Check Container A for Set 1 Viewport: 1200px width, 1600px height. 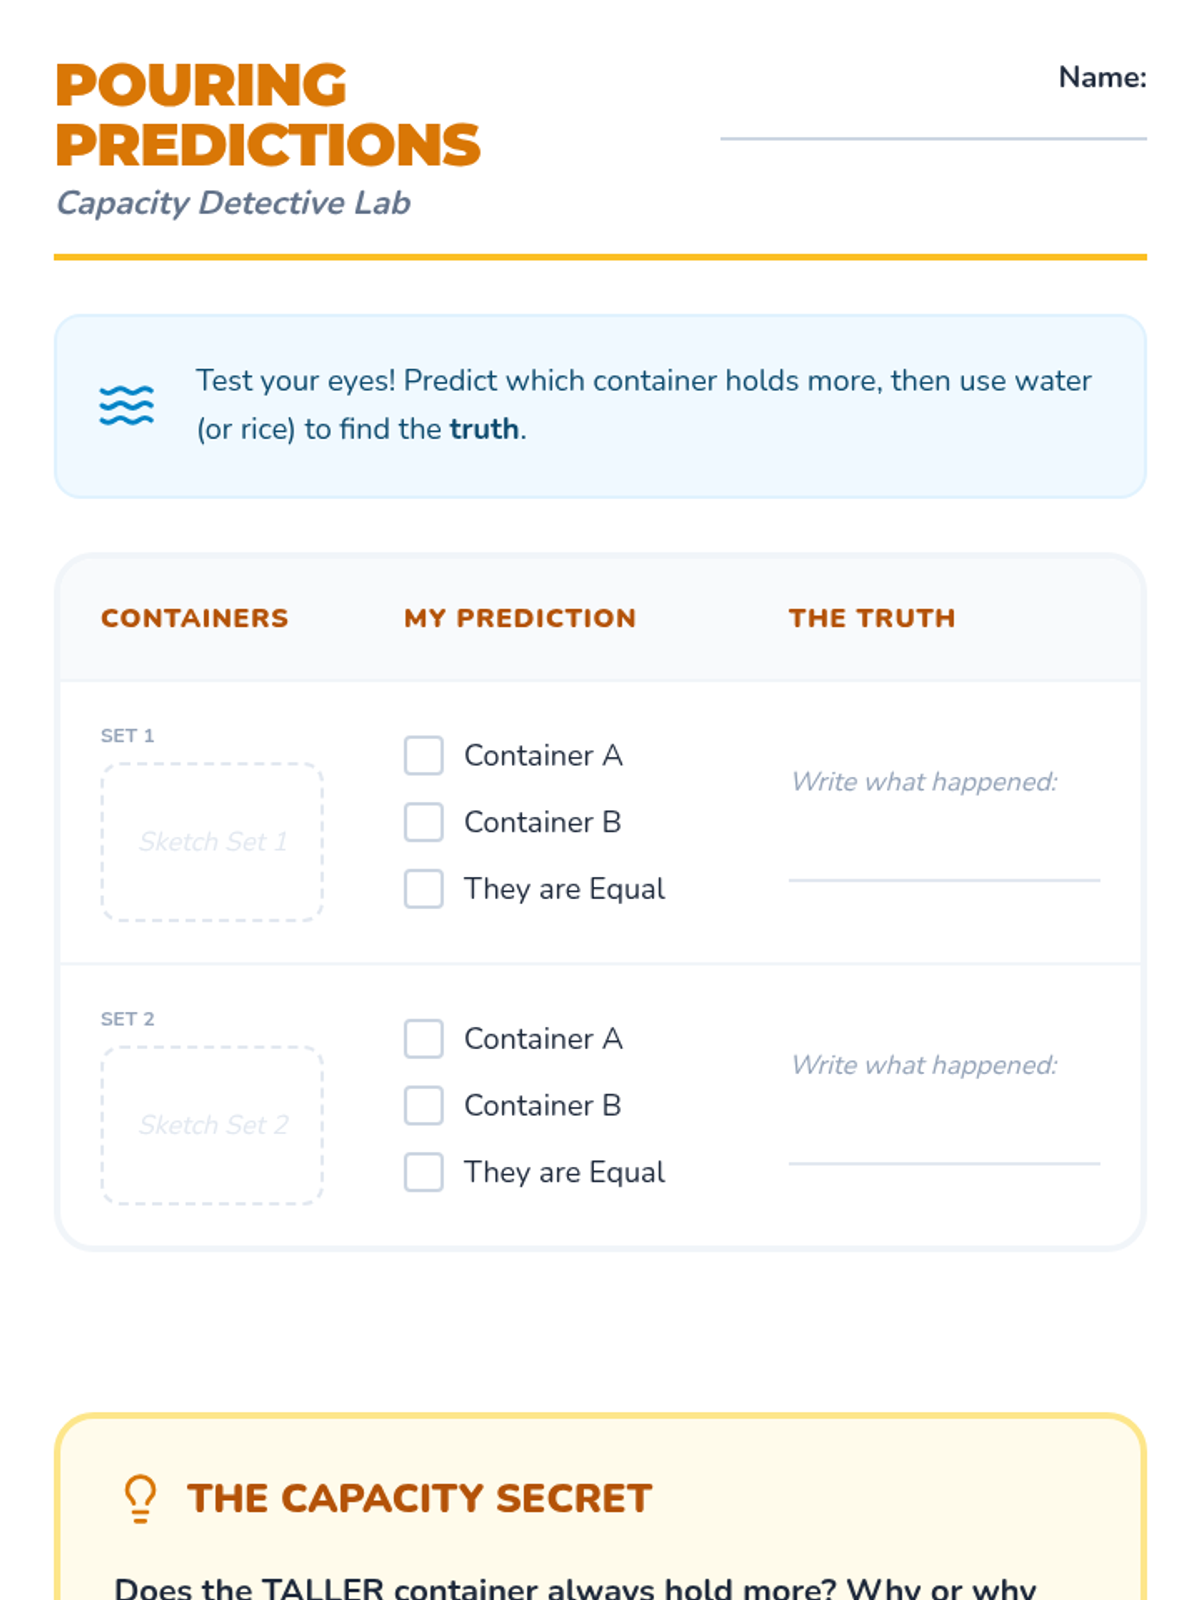[x=424, y=756]
